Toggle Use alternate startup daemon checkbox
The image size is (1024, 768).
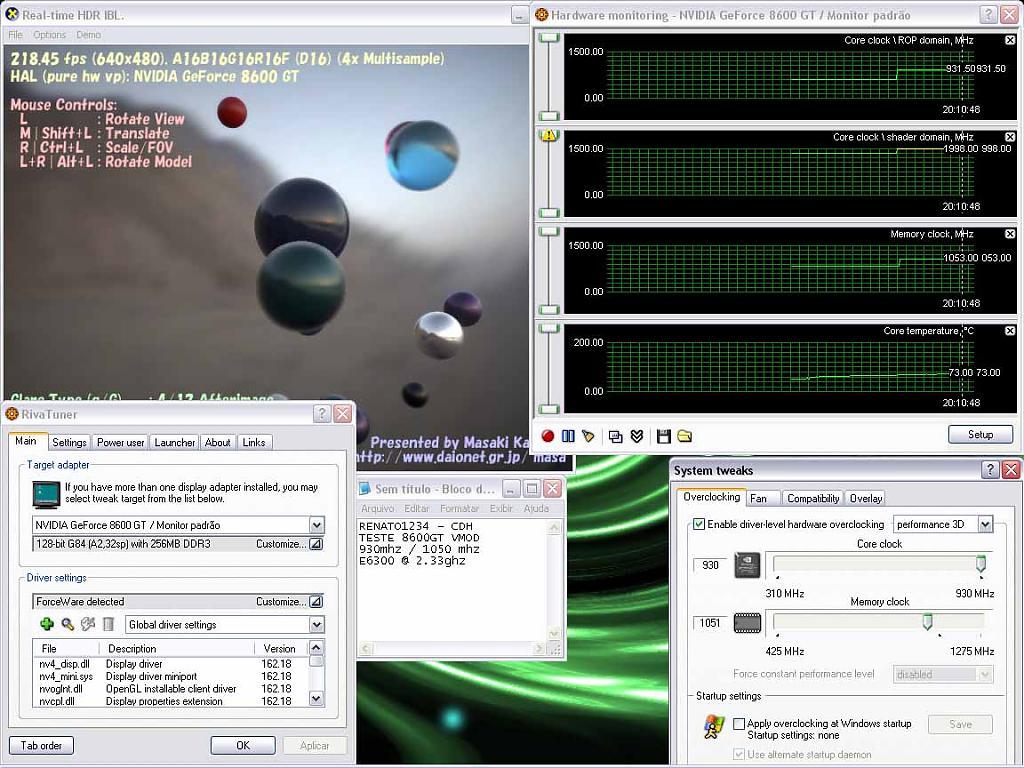pyautogui.click(x=739, y=754)
